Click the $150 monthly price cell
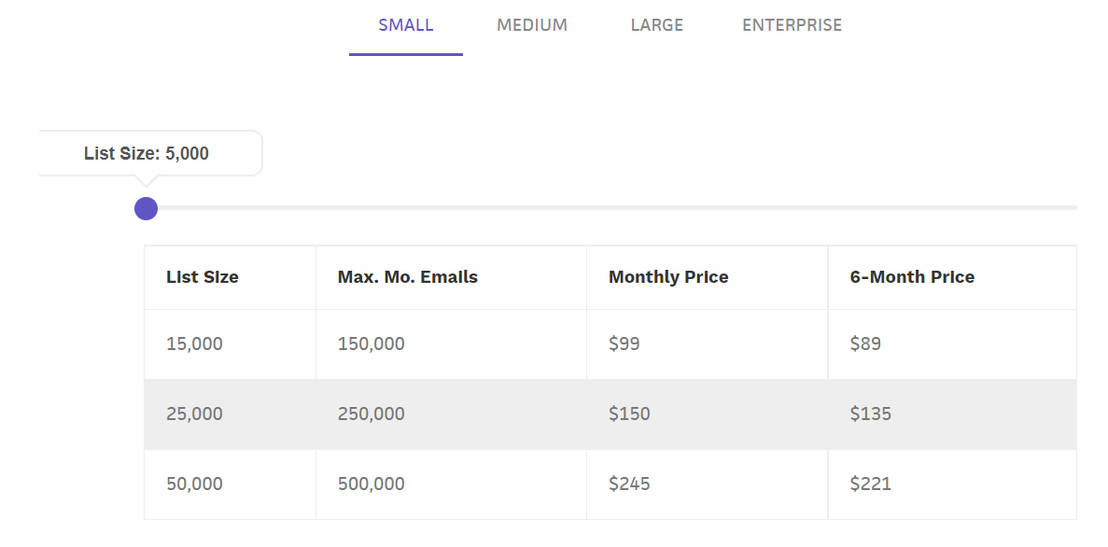Viewport: 1108px width, 547px height. [x=707, y=414]
